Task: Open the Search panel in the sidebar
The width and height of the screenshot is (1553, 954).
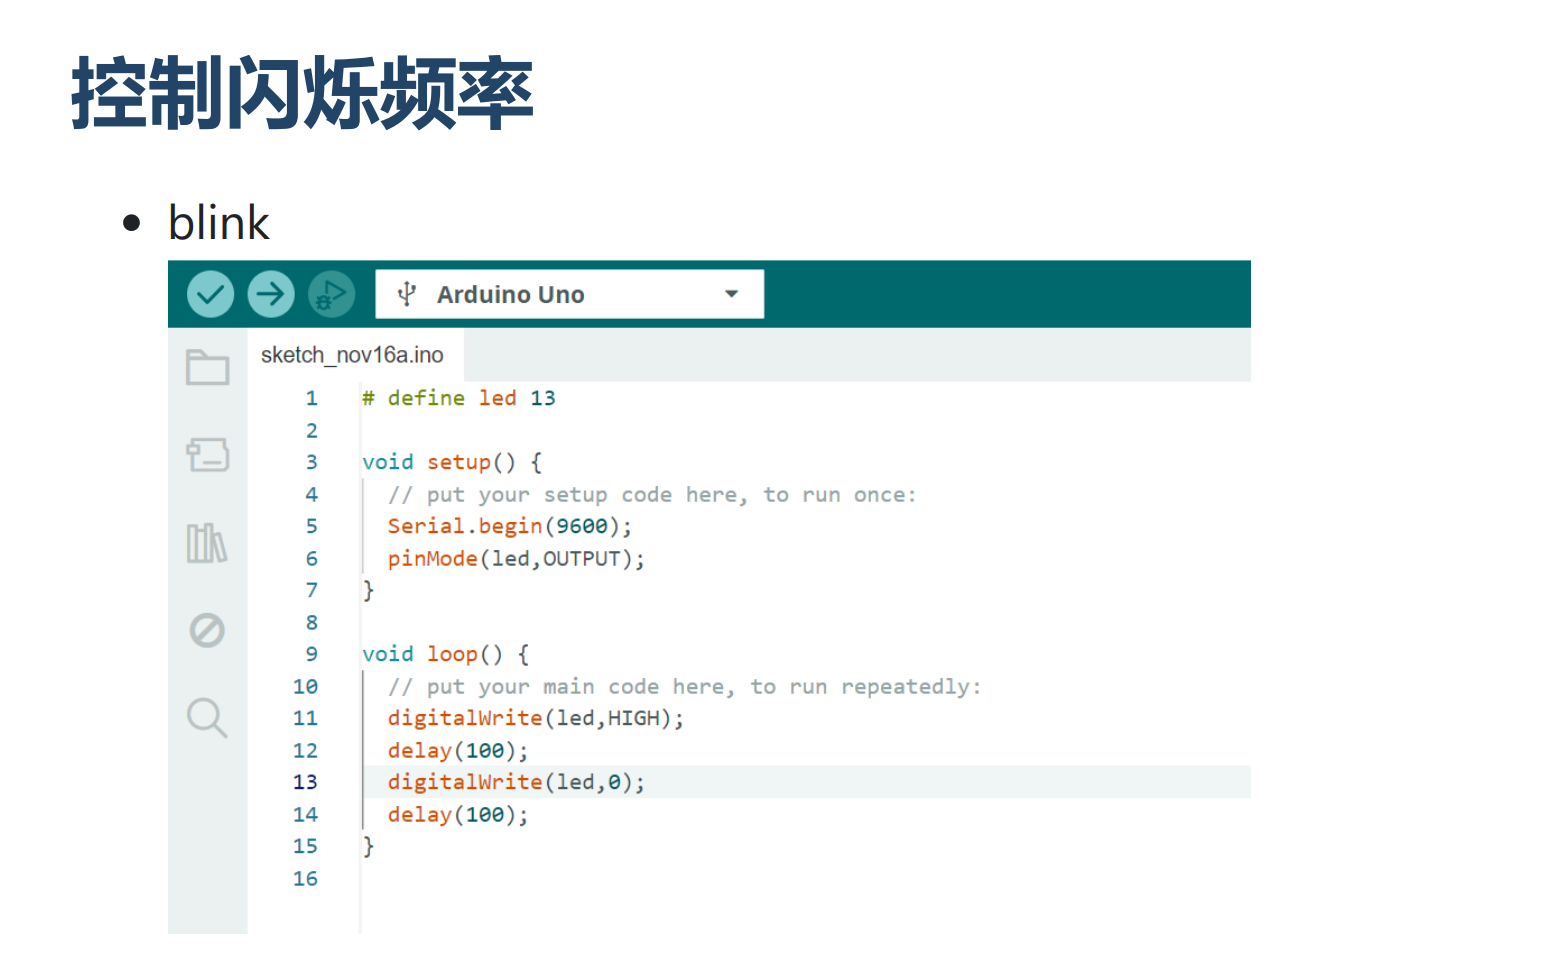Action: (207, 718)
